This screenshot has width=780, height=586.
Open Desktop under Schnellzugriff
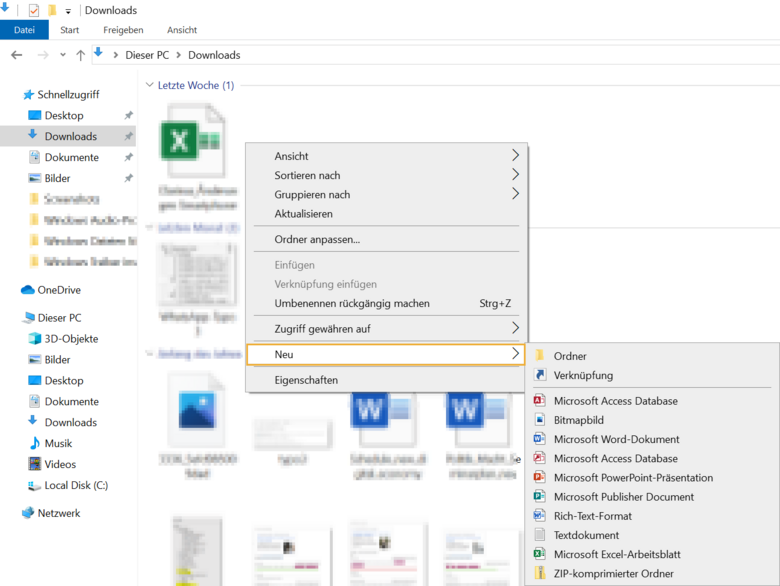(64, 115)
